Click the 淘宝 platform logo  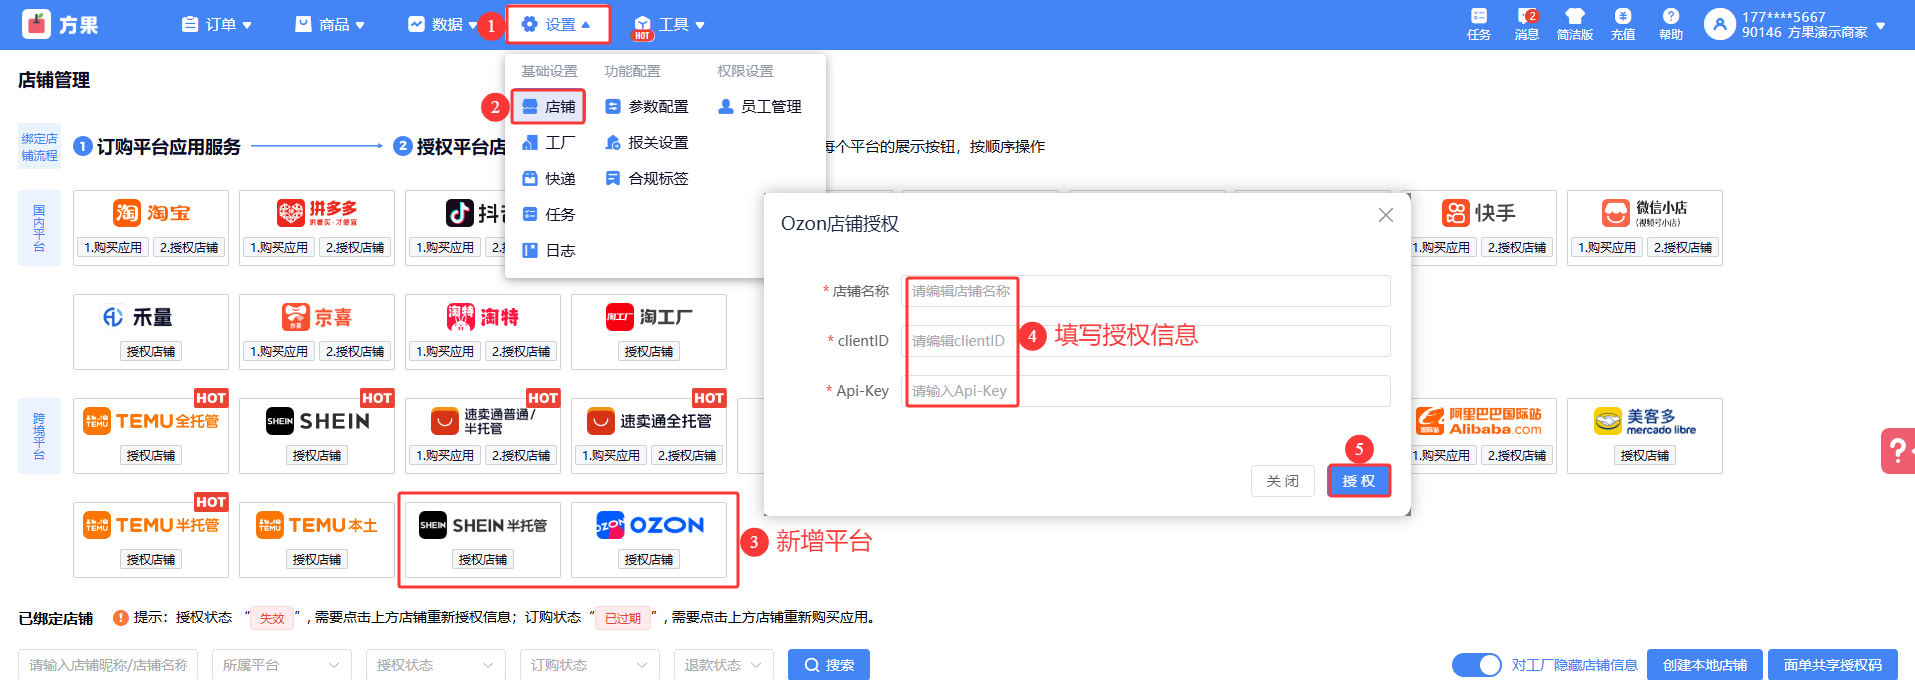[x=151, y=213]
